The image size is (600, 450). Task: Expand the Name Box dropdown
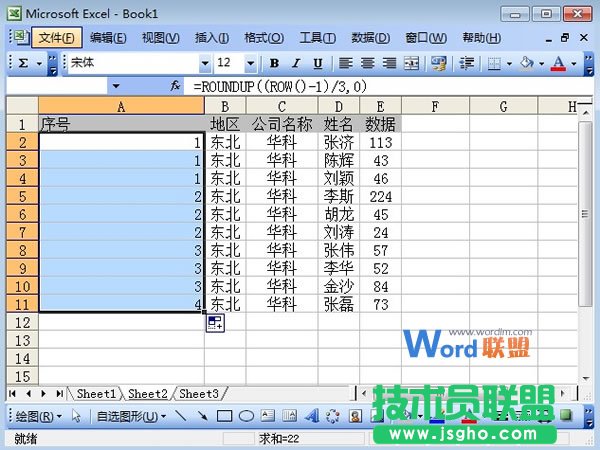pyautogui.click(x=116, y=87)
